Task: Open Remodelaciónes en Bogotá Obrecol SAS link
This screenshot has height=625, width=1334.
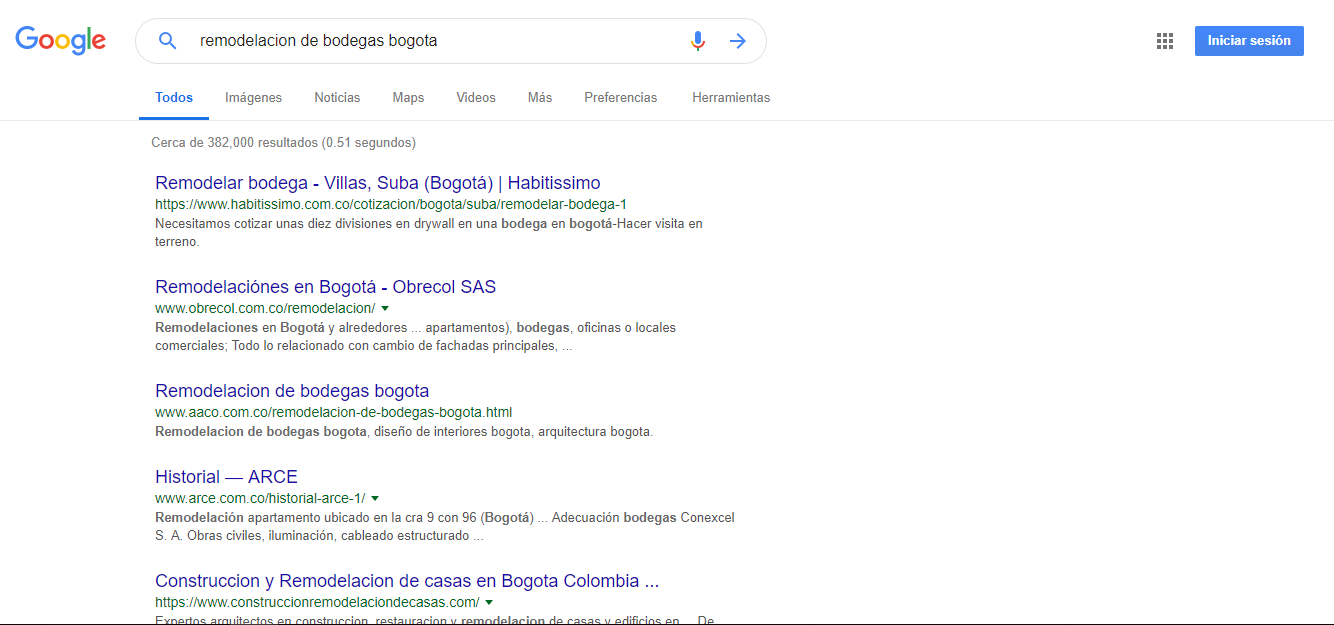Action: pos(325,287)
